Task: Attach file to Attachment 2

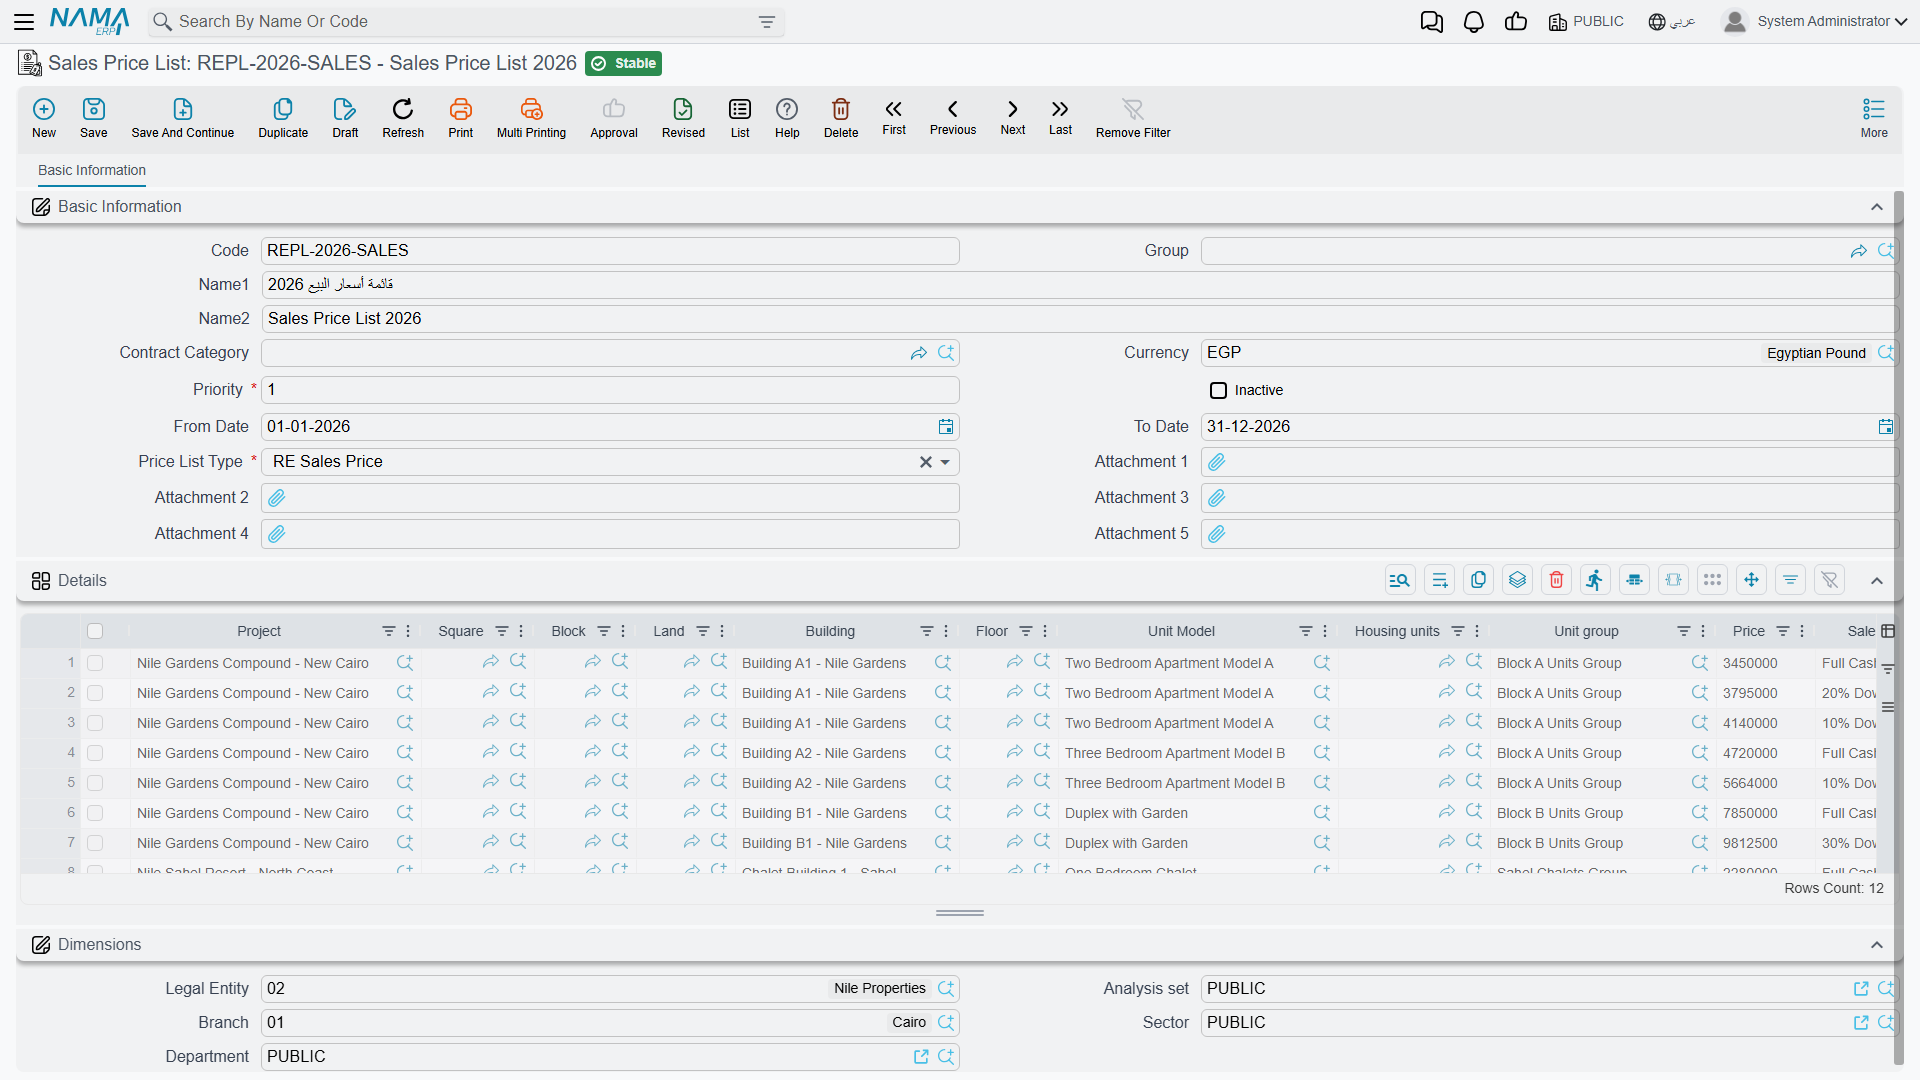Action: tap(277, 498)
